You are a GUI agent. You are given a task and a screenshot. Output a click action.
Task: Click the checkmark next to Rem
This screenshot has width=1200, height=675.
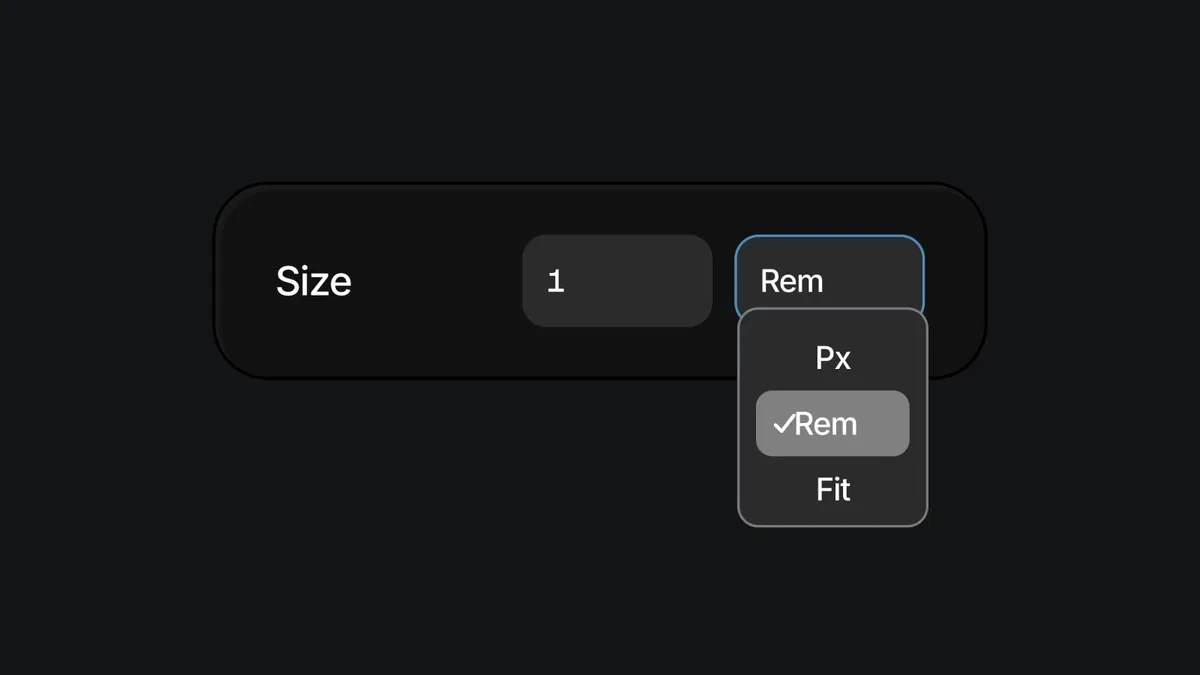786,423
